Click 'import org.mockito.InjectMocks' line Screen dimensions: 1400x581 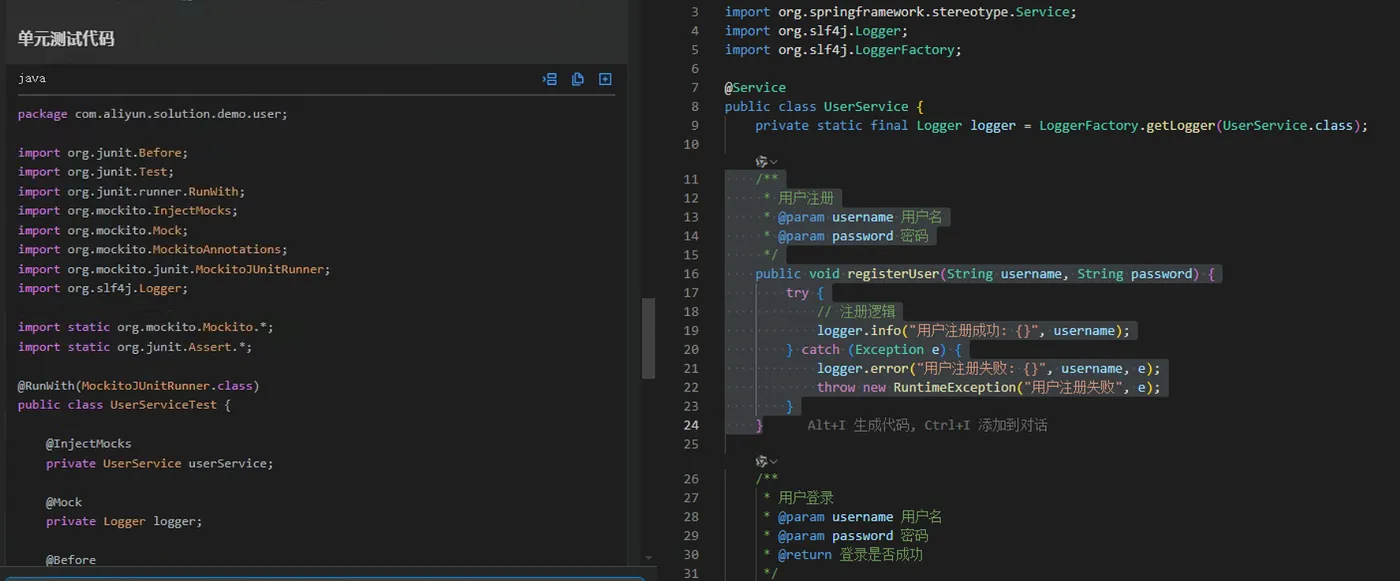(x=128, y=211)
